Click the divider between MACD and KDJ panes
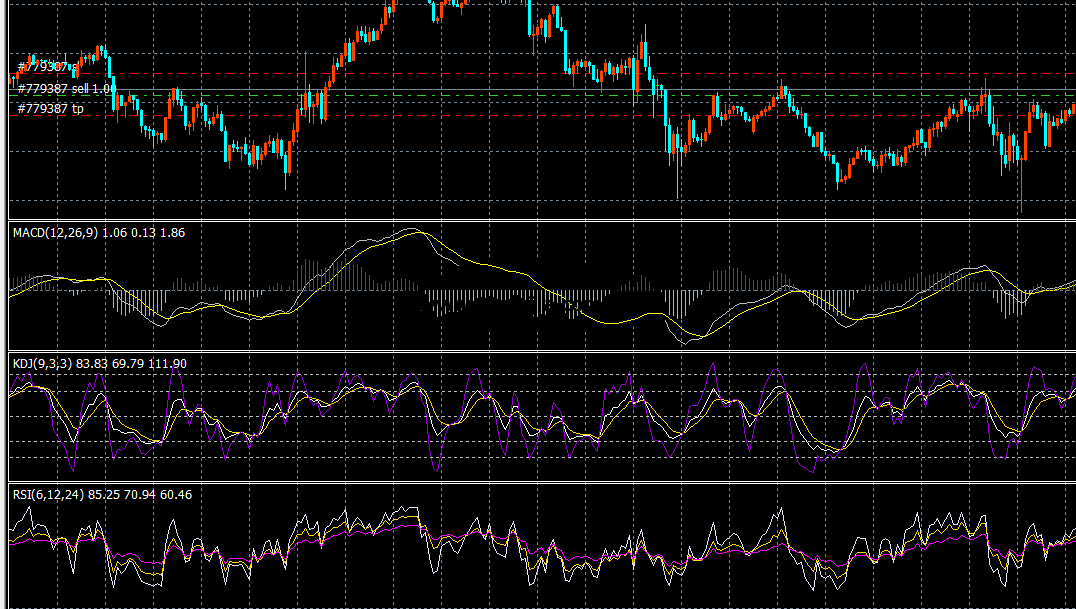Viewport: 1076px width, 609px height. tap(540, 351)
